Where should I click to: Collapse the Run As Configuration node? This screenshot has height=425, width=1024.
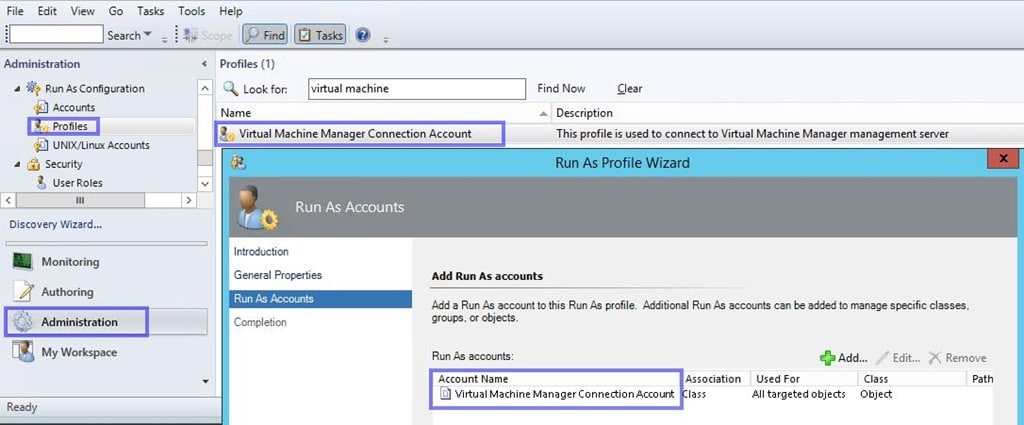17,89
